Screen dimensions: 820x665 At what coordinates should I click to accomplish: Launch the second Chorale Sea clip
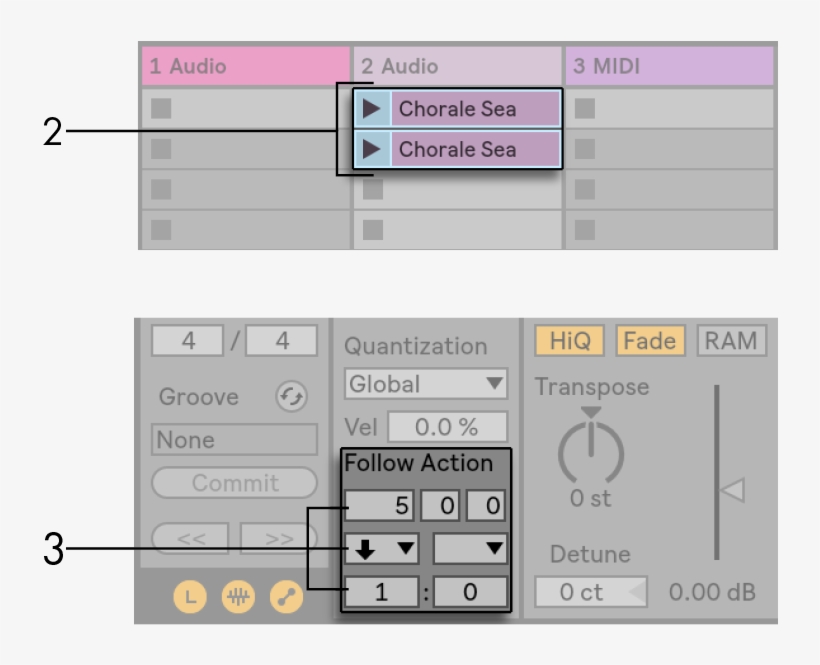372,150
